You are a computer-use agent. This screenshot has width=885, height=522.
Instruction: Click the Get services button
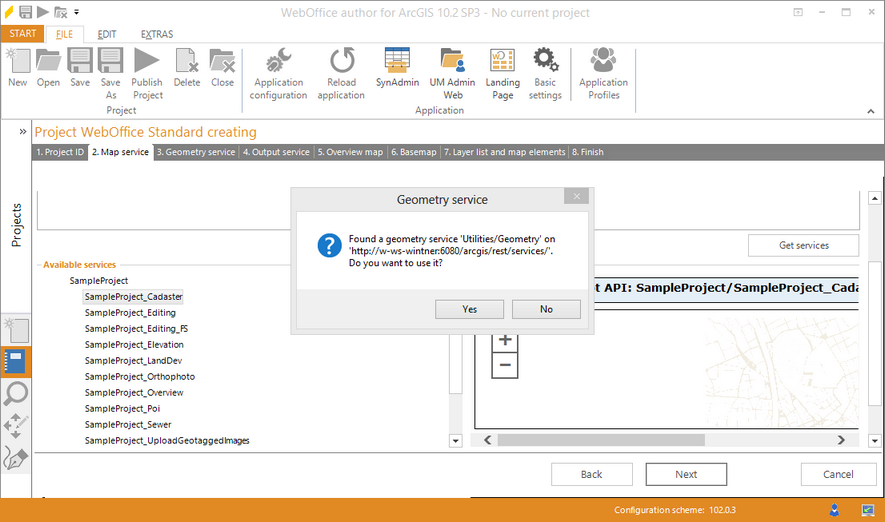click(x=804, y=245)
